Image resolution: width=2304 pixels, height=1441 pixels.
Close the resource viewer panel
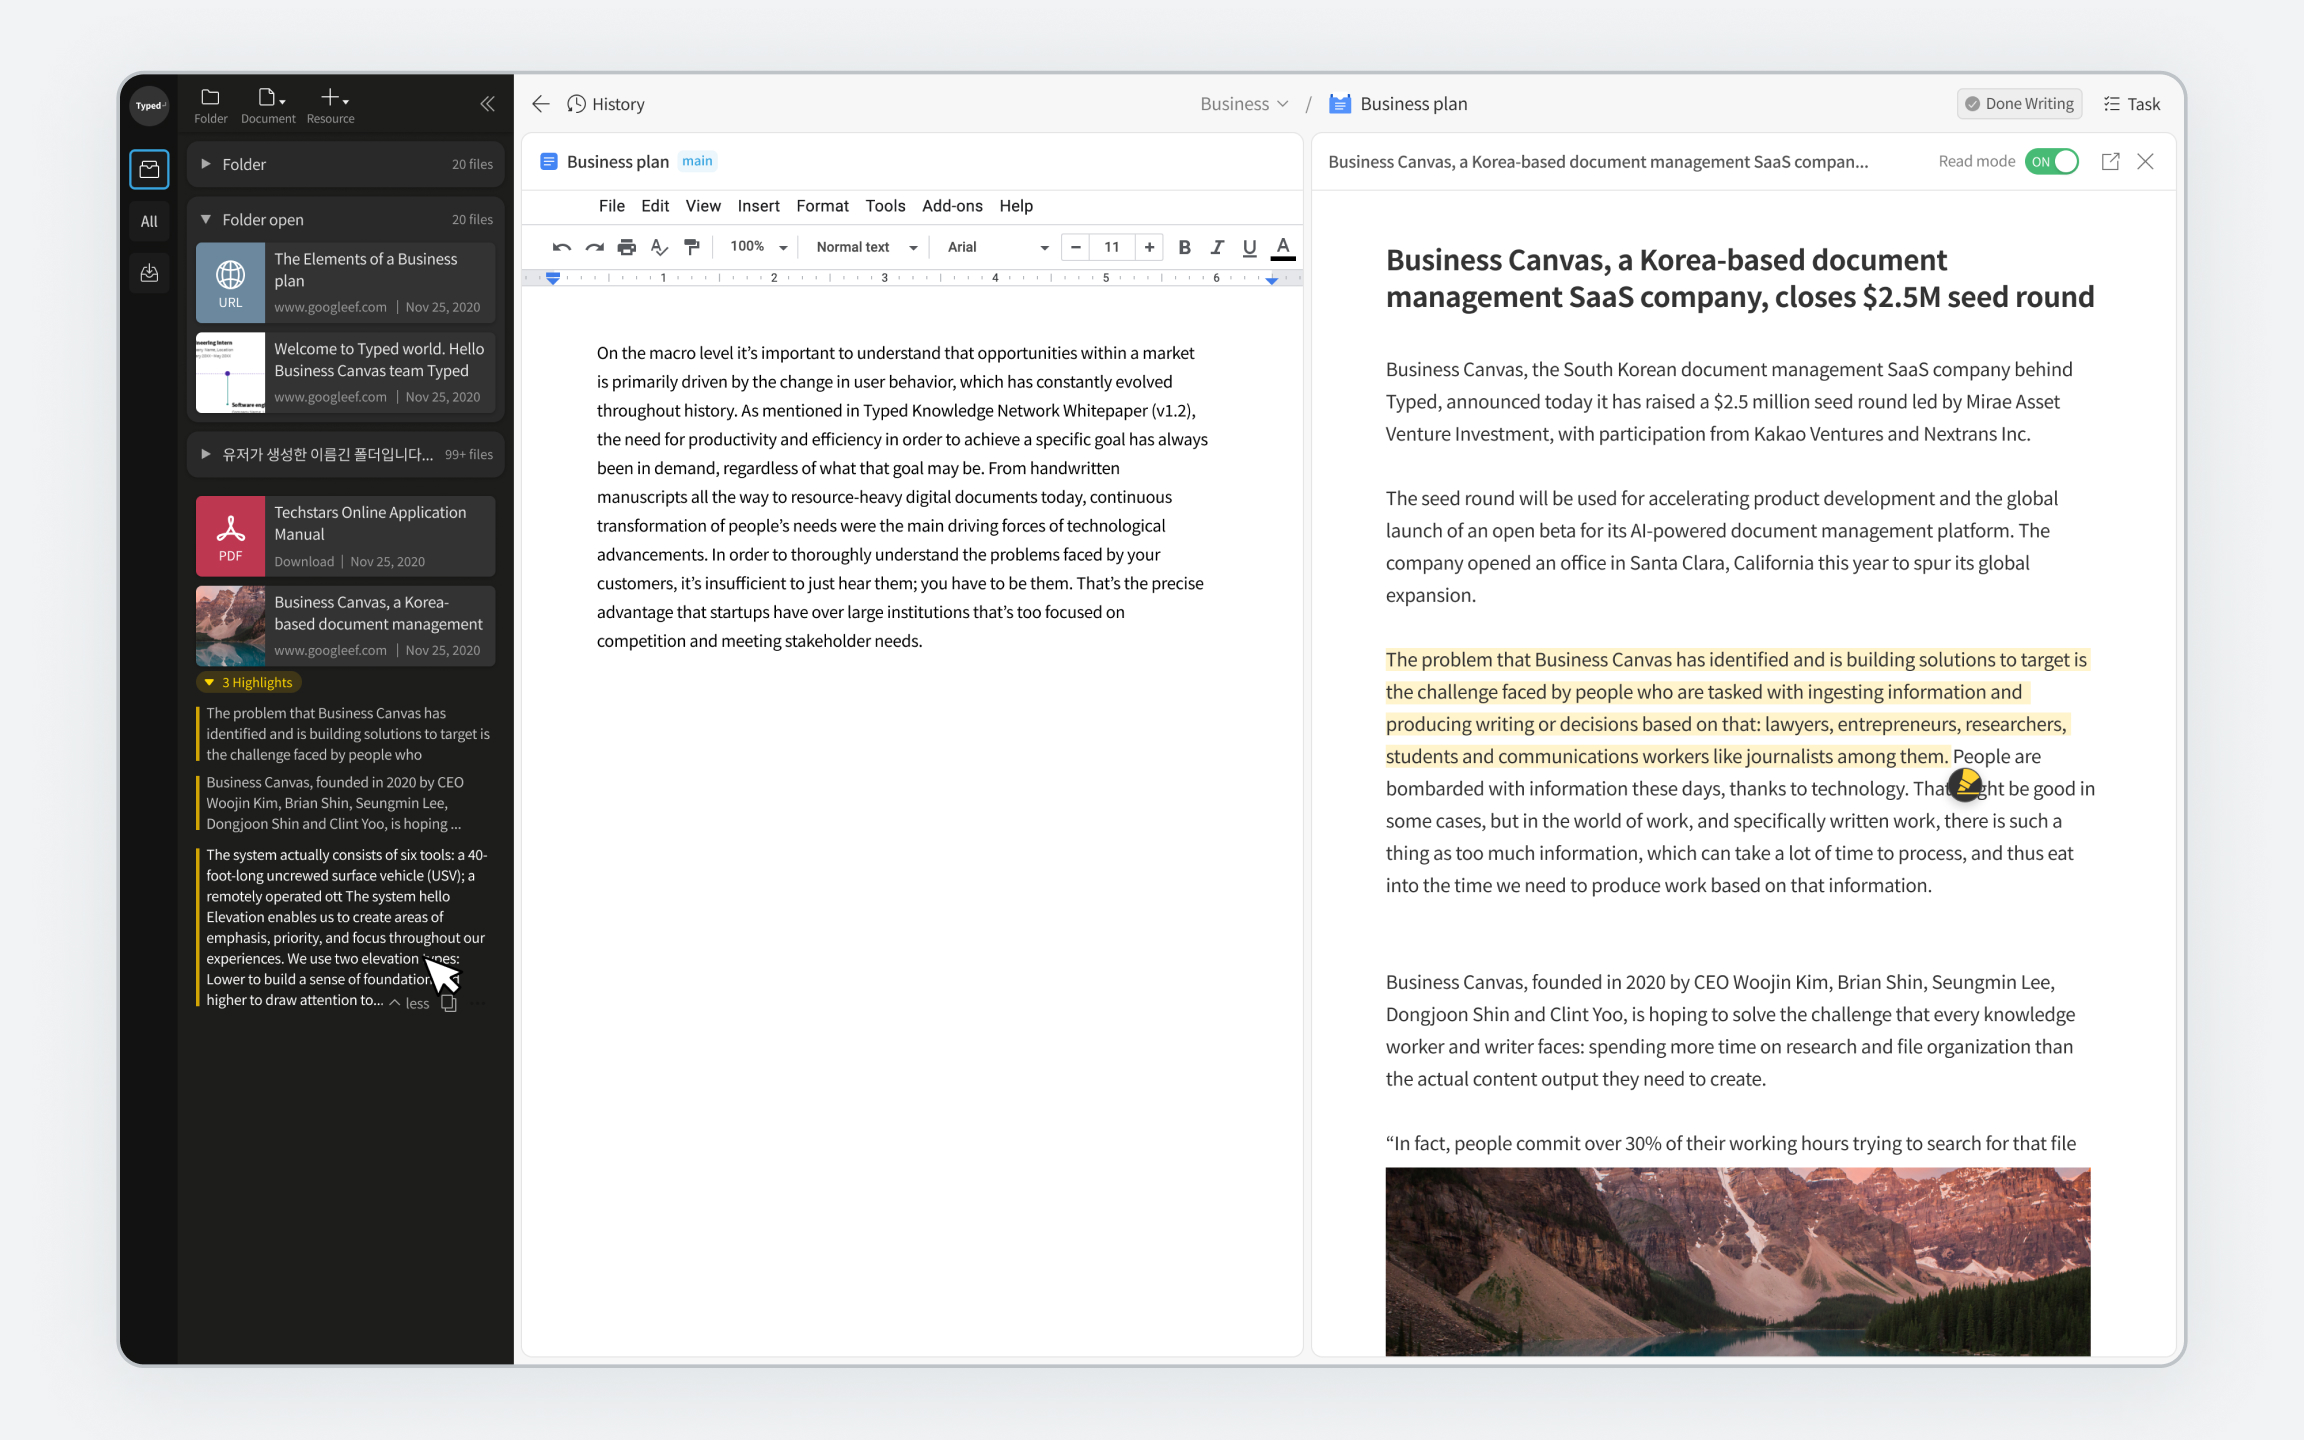[x=2146, y=162]
